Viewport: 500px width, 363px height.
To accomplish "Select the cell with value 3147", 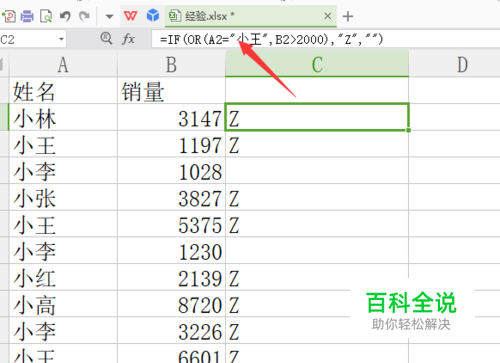I will click(x=171, y=117).
